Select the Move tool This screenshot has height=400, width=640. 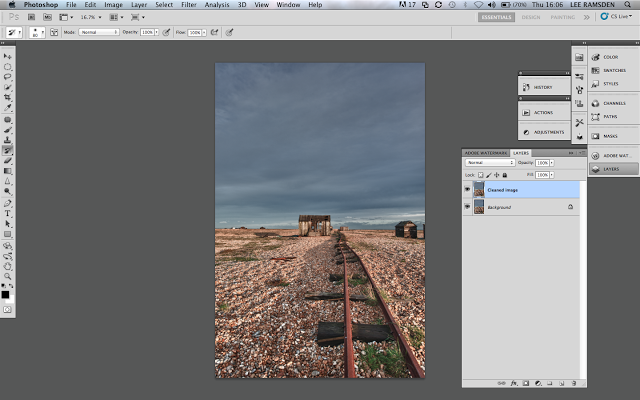[x=7, y=56]
